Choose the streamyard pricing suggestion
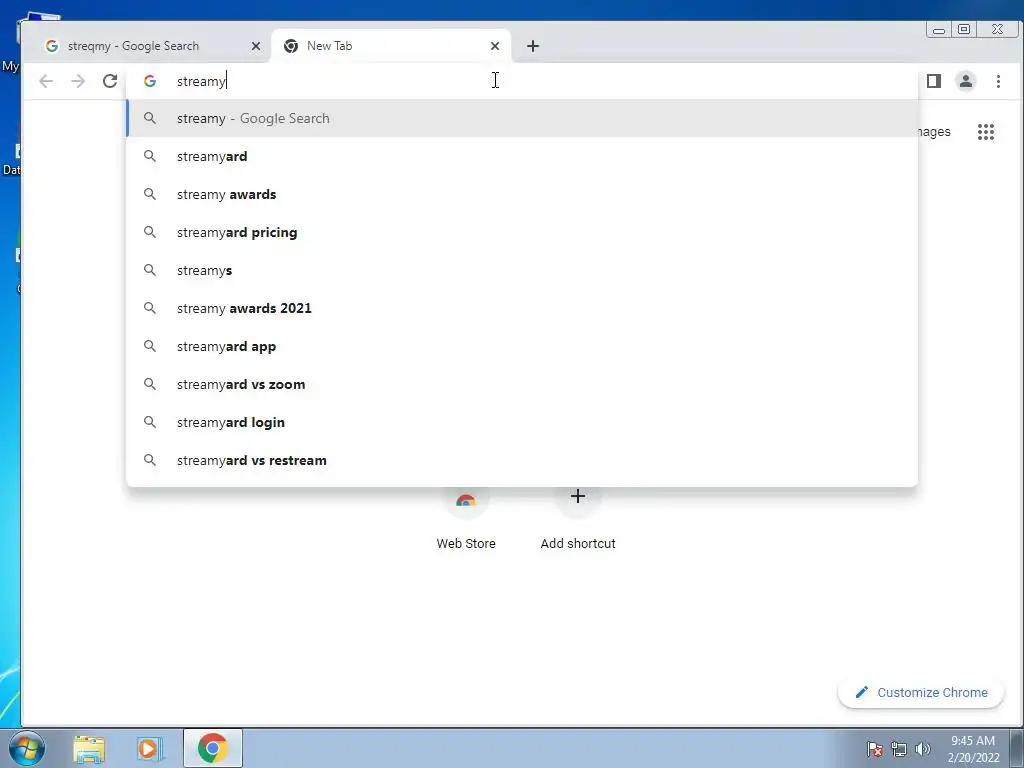Image resolution: width=1024 pixels, height=768 pixels. coord(522,232)
